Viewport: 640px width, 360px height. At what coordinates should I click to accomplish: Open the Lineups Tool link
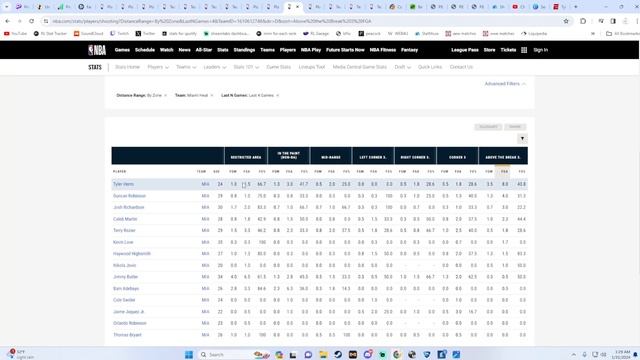(312, 67)
